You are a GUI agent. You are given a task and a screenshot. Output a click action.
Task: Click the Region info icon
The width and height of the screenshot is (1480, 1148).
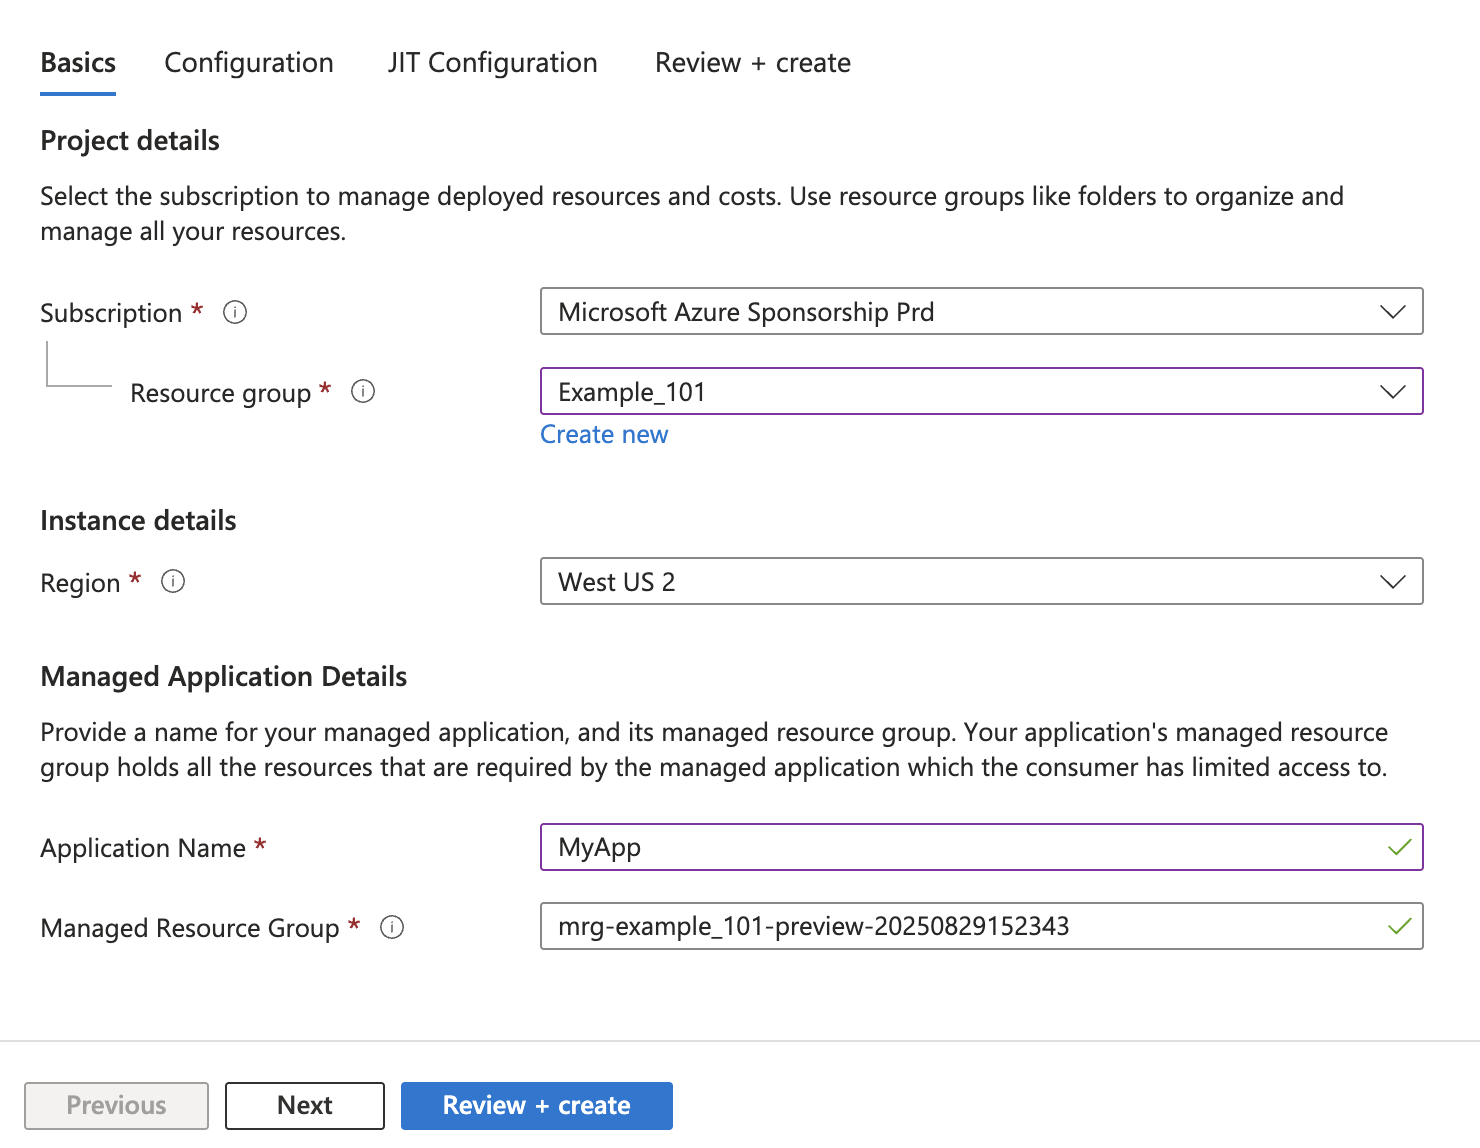click(173, 581)
